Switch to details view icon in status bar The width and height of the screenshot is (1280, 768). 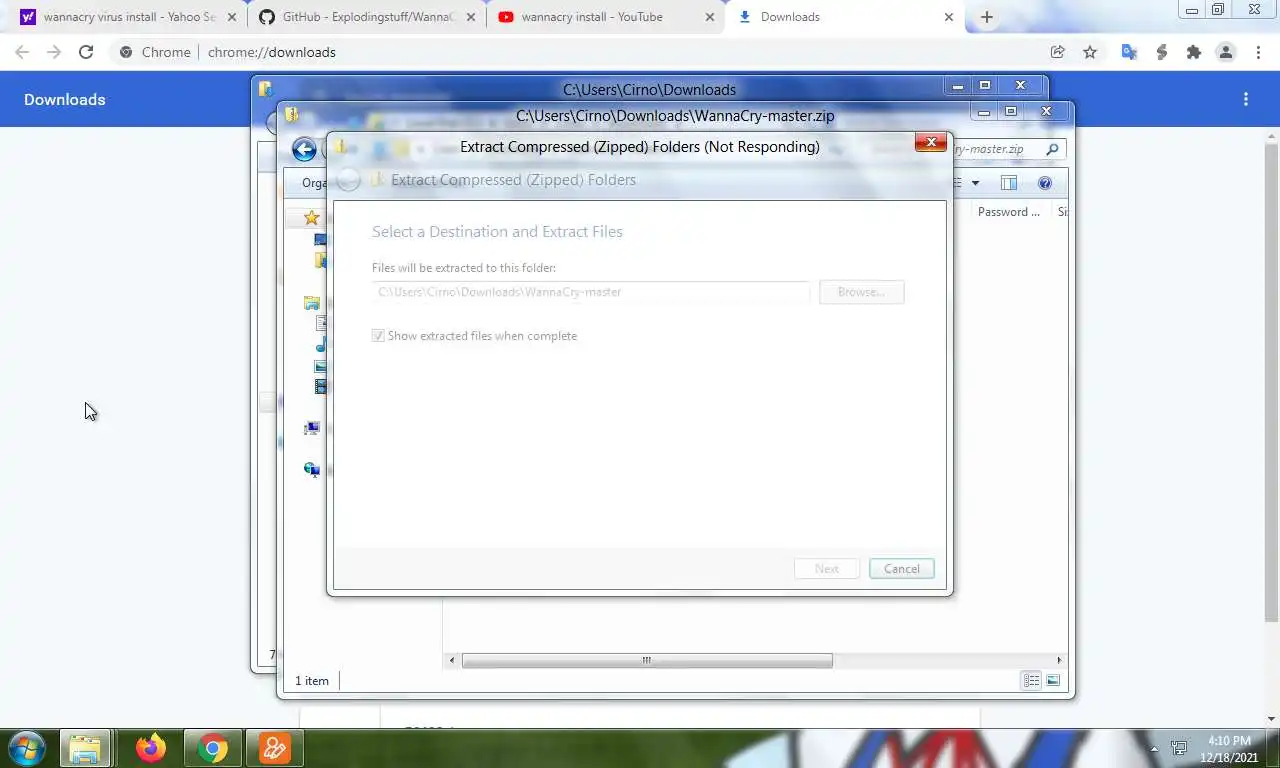tap(1031, 681)
